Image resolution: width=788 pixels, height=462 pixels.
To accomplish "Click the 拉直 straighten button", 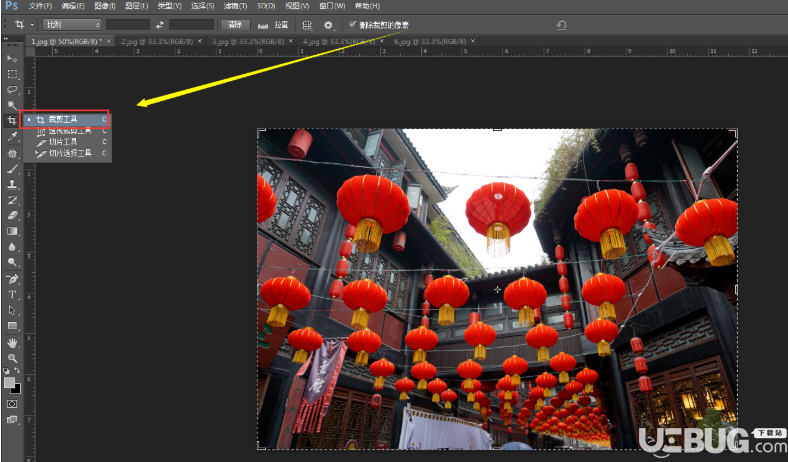I will click(273, 24).
